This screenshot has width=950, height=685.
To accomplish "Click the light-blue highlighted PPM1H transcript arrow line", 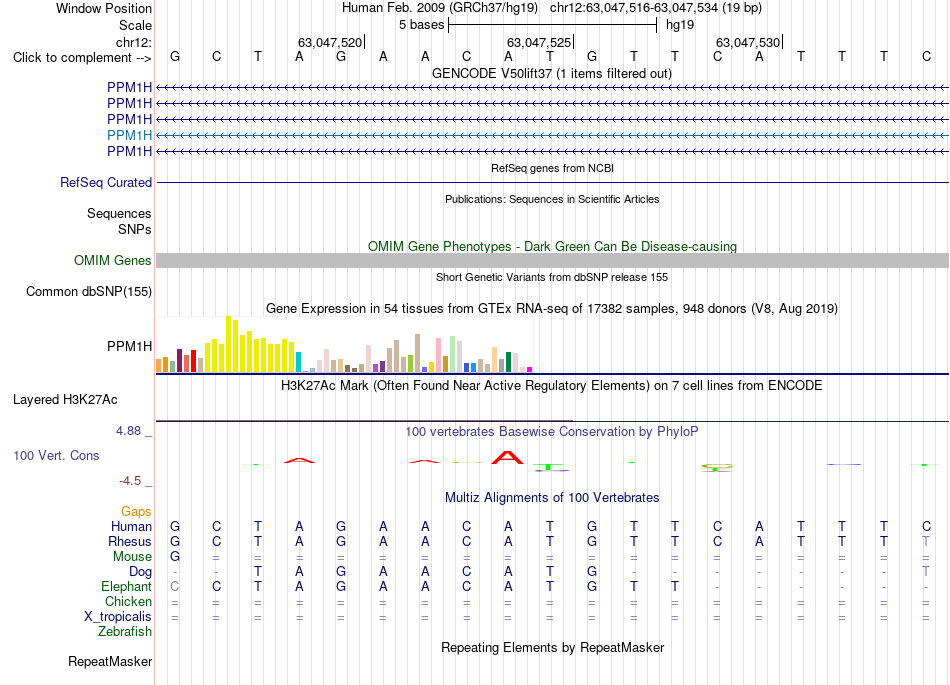I will tap(552, 136).
